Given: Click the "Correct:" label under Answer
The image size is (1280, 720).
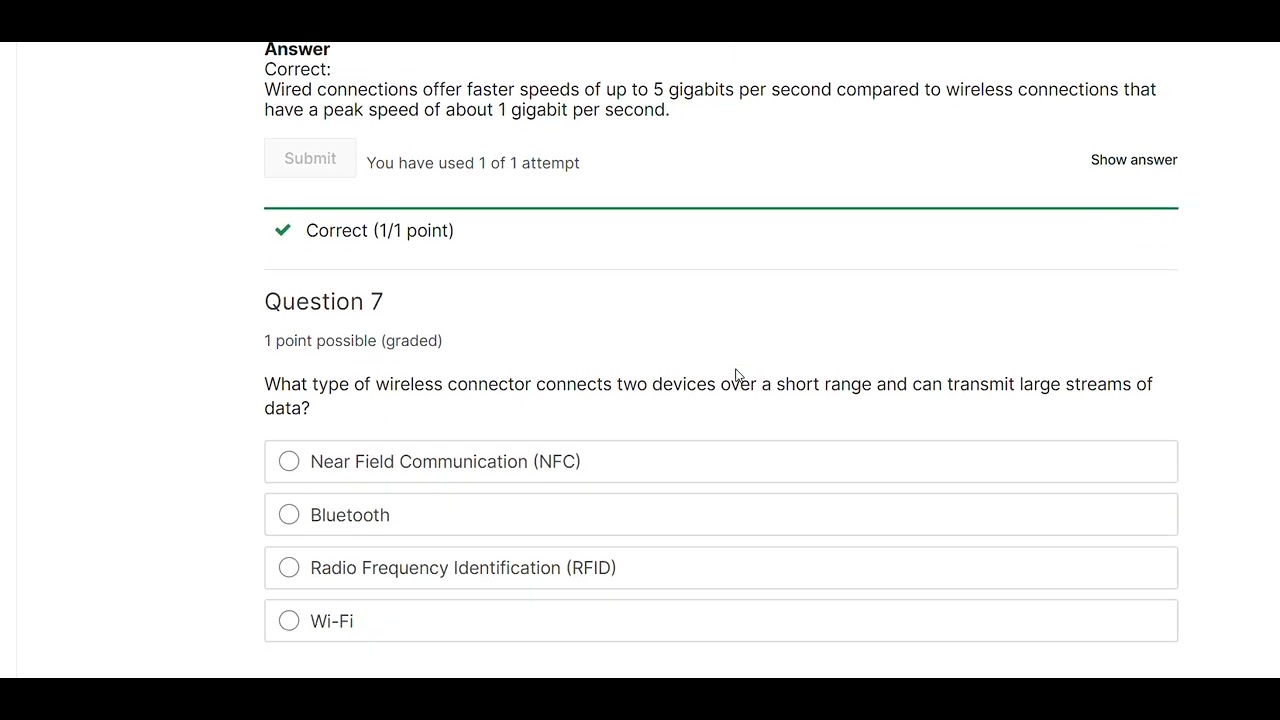Looking at the screenshot, I should (x=297, y=69).
